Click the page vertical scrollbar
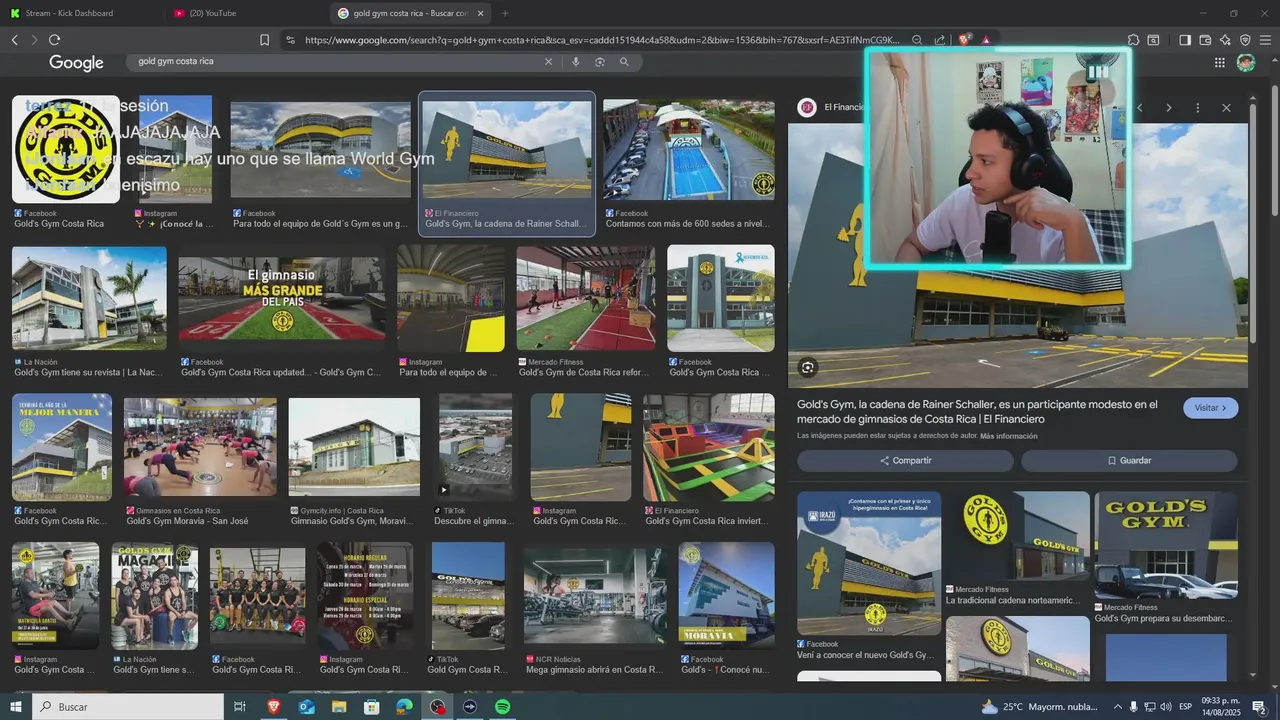The width and height of the screenshot is (1280, 720). tap(1274, 150)
